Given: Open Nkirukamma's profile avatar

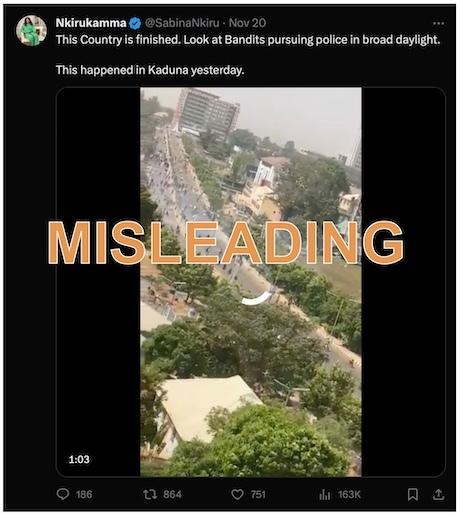Looking at the screenshot, I should click(x=31, y=30).
